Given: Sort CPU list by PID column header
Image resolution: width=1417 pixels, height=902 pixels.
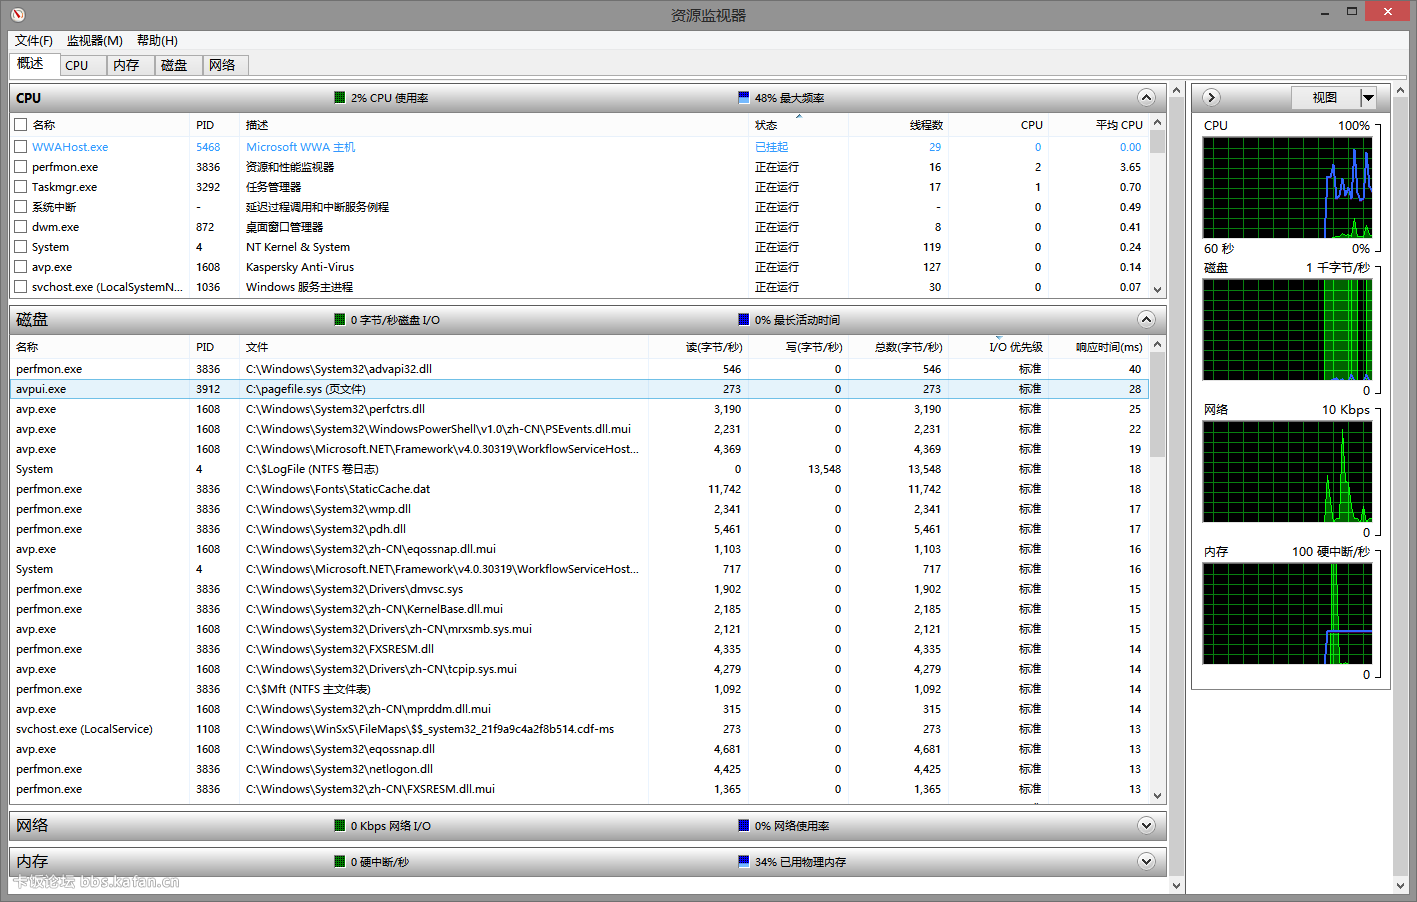Looking at the screenshot, I should tap(214, 125).
